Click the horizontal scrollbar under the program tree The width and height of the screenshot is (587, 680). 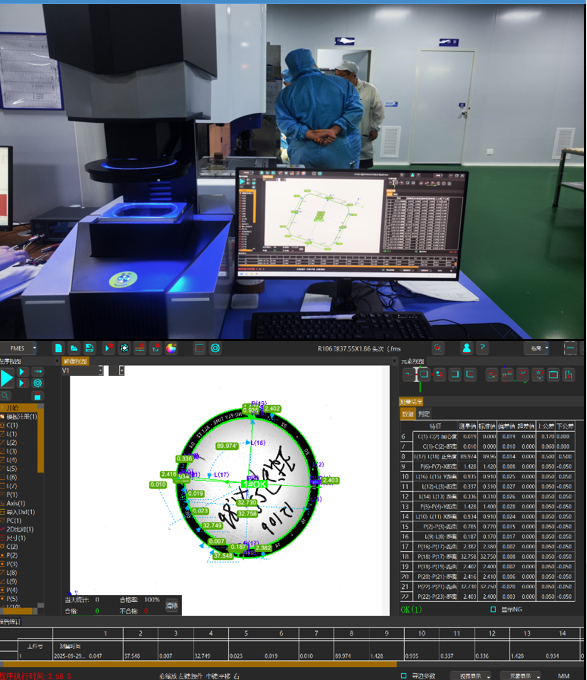pyautogui.click(x=17, y=611)
